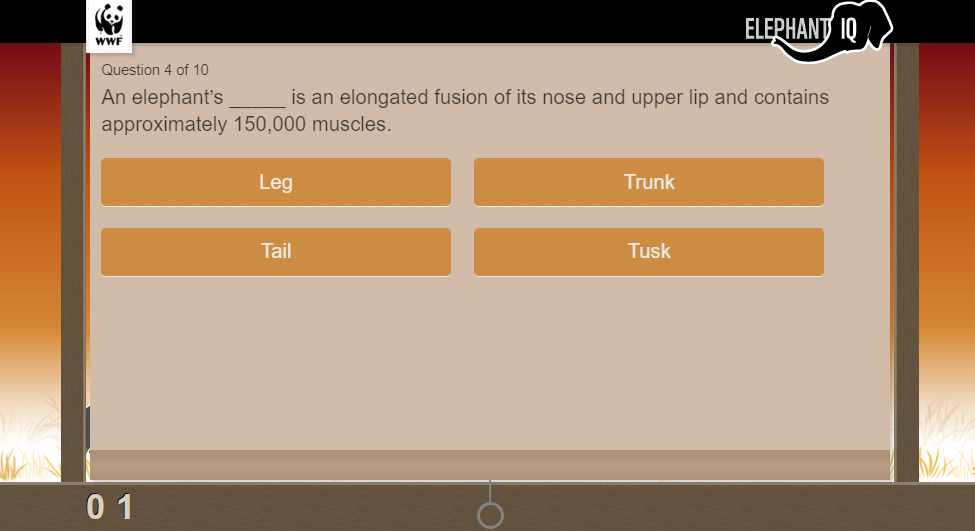
Task: Select the Trunk answer
Action: click(649, 182)
